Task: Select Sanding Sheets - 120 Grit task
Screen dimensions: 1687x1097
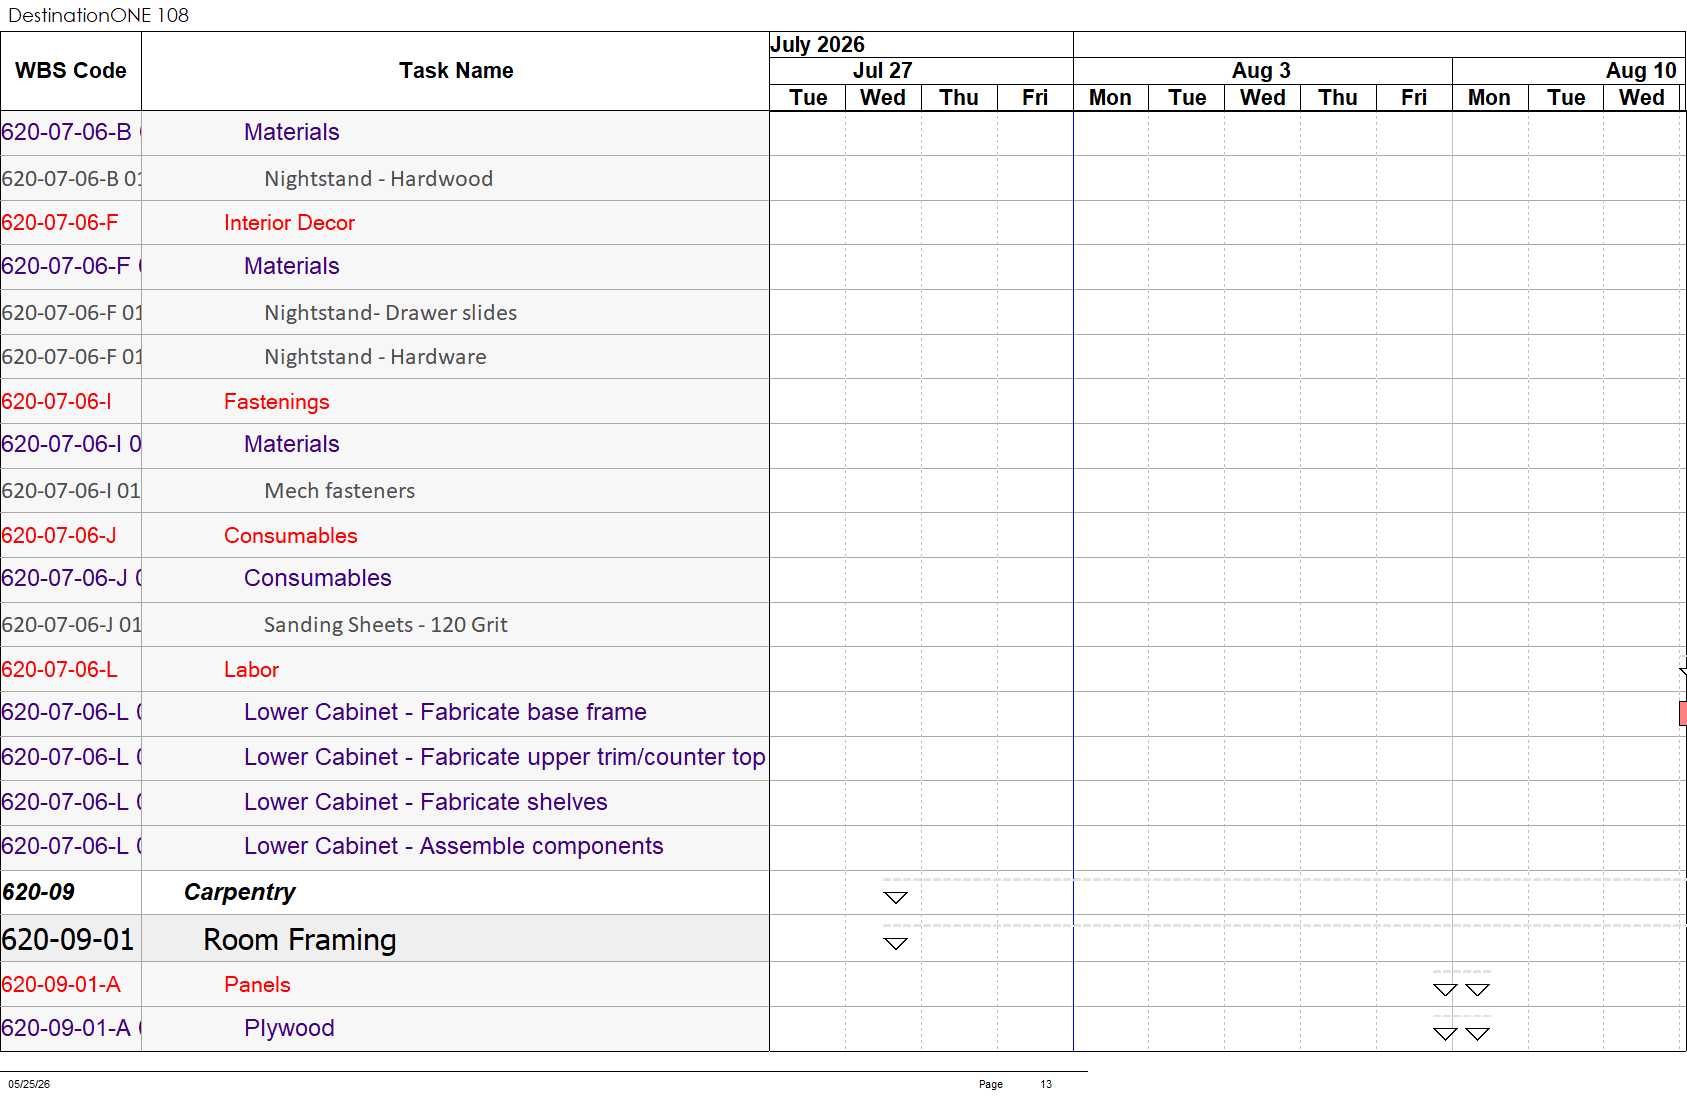Action: [385, 625]
